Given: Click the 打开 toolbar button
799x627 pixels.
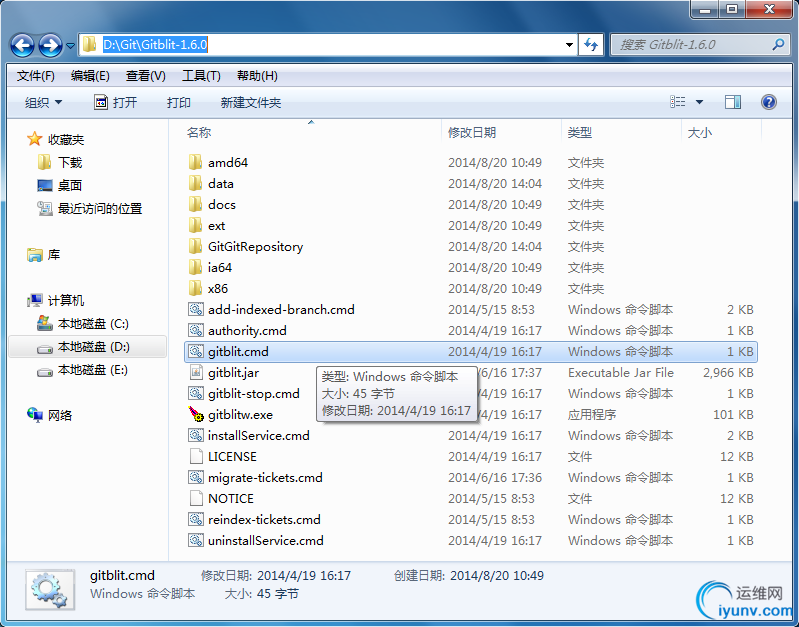Looking at the screenshot, I should (116, 102).
